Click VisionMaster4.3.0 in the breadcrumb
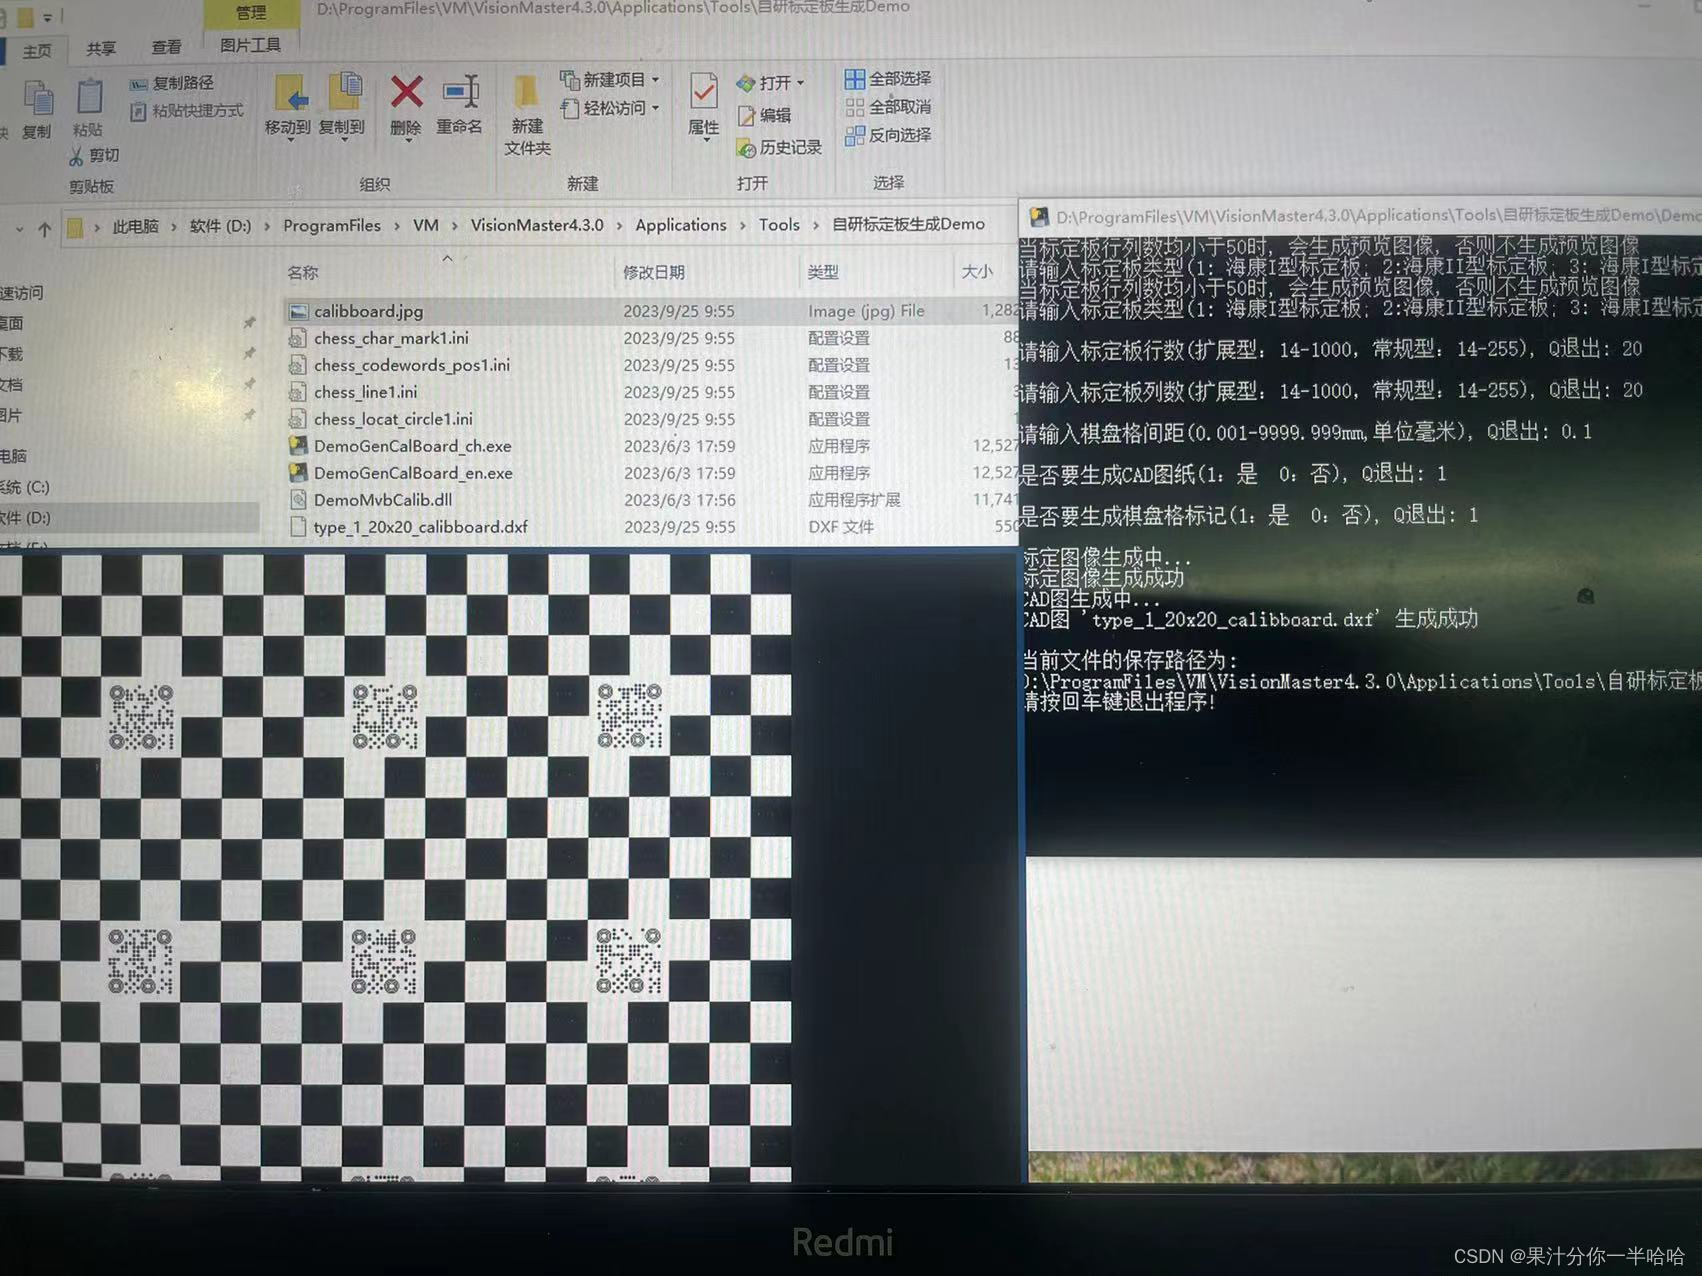Image resolution: width=1702 pixels, height=1276 pixels. click(537, 225)
